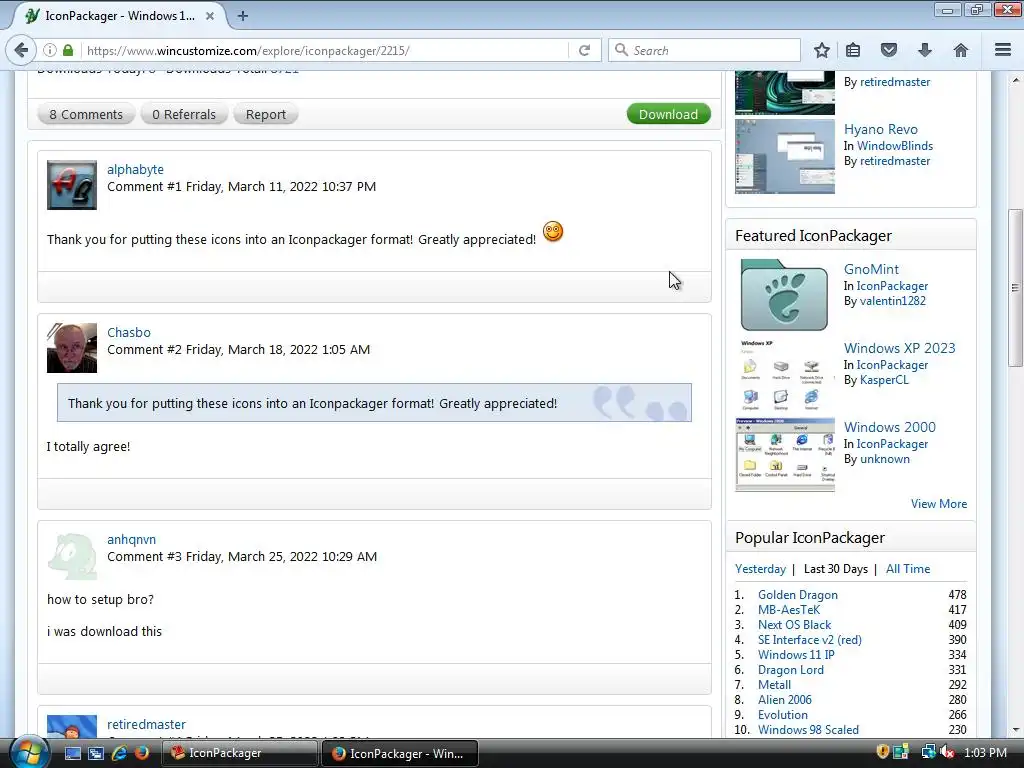This screenshot has width=1024, height=768.
Task: Open the bookmarks list icon
Action: pyautogui.click(x=853, y=50)
